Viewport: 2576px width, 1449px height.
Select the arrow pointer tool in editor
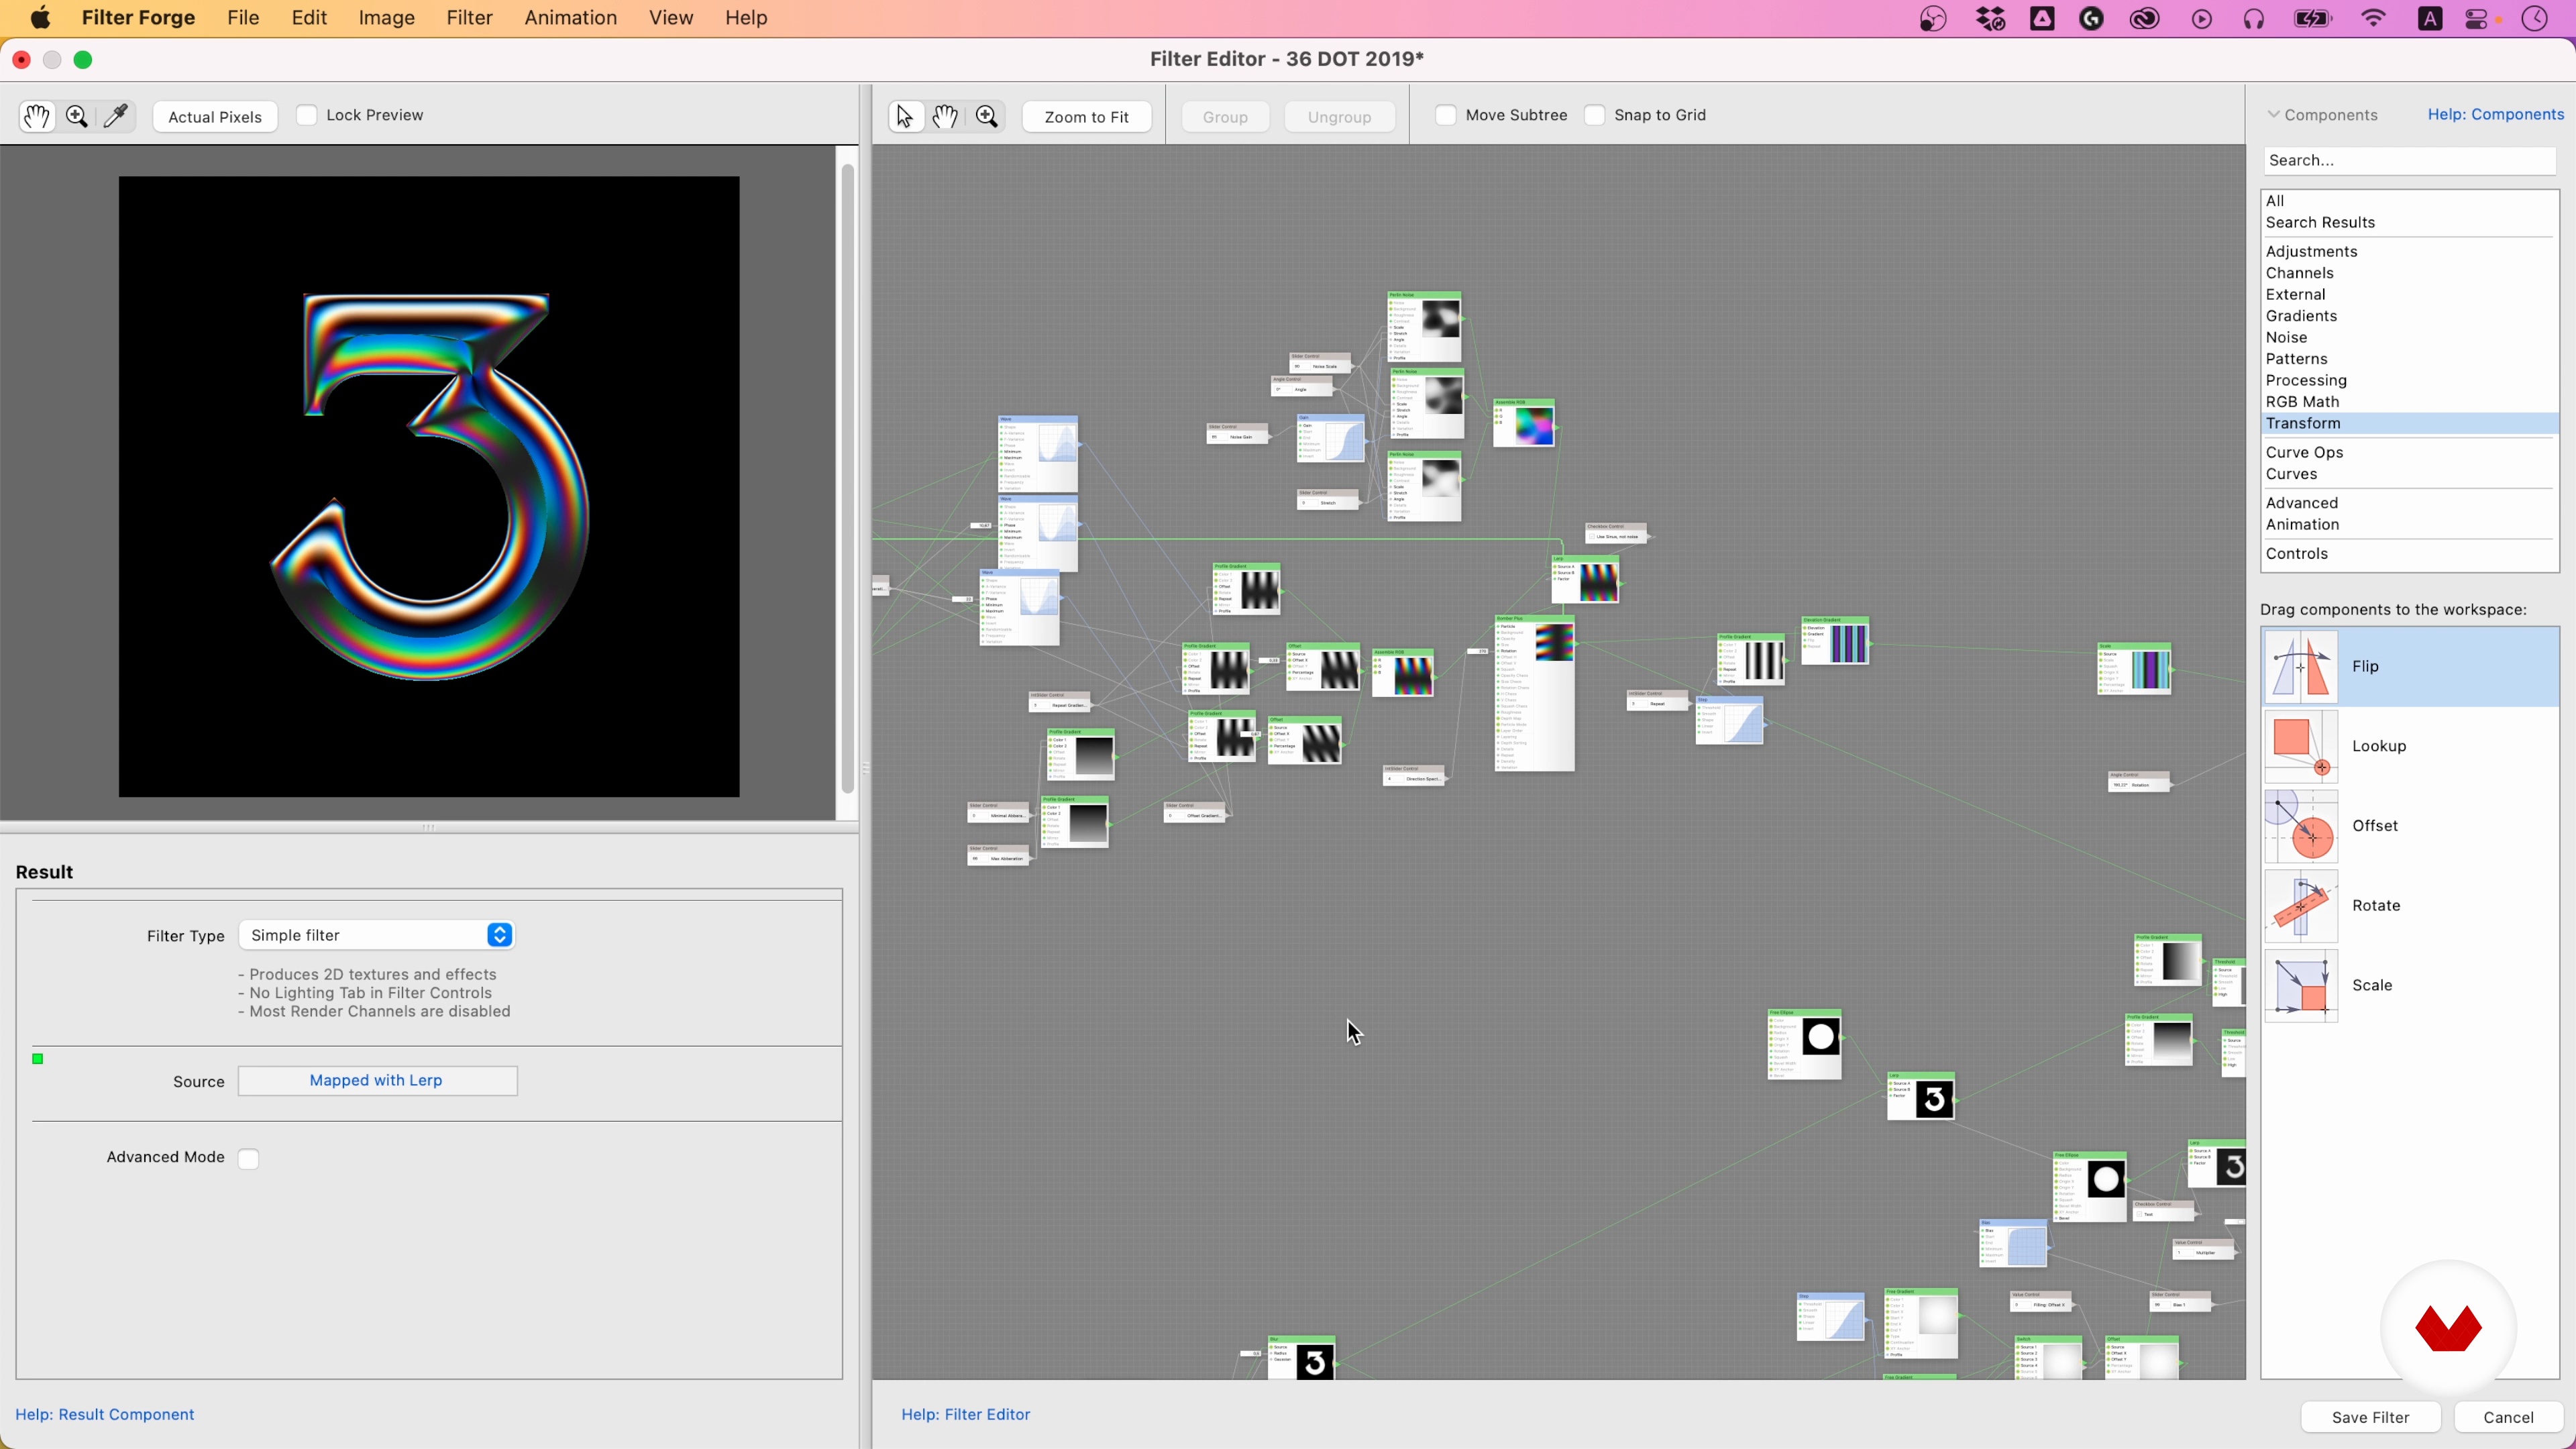pyautogui.click(x=904, y=116)
